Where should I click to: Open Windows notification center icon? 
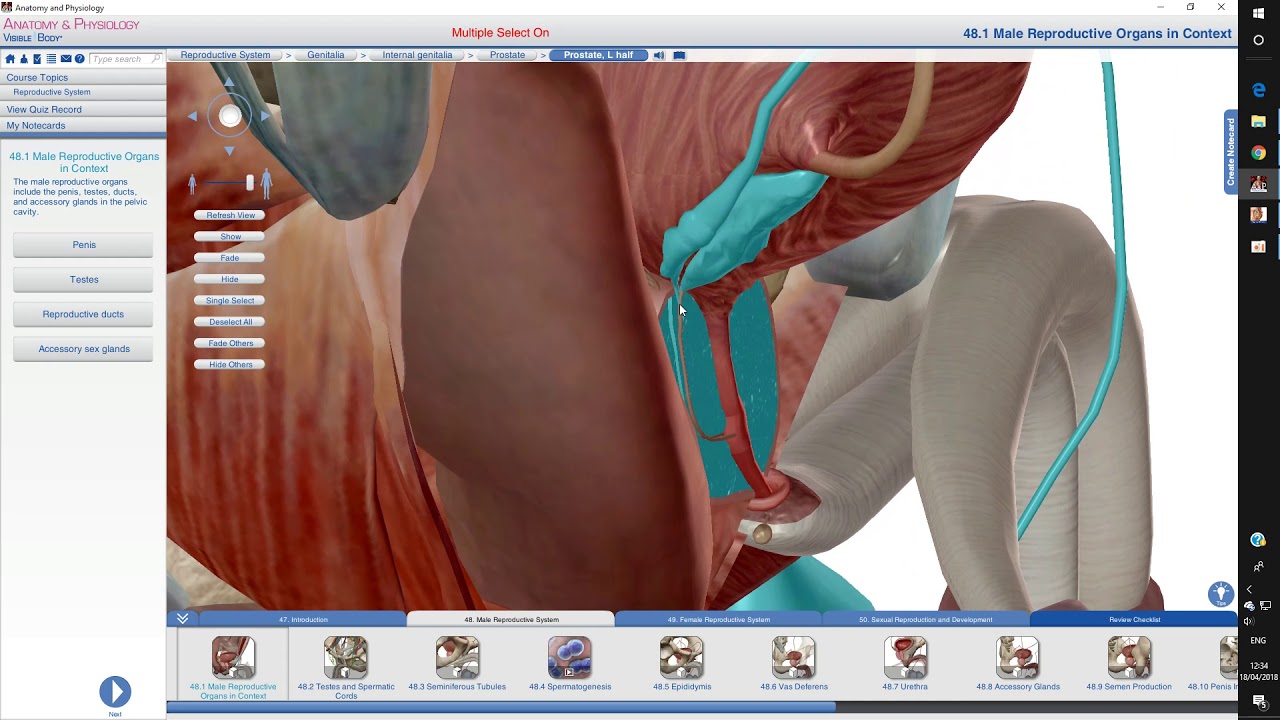[1259, 703]
